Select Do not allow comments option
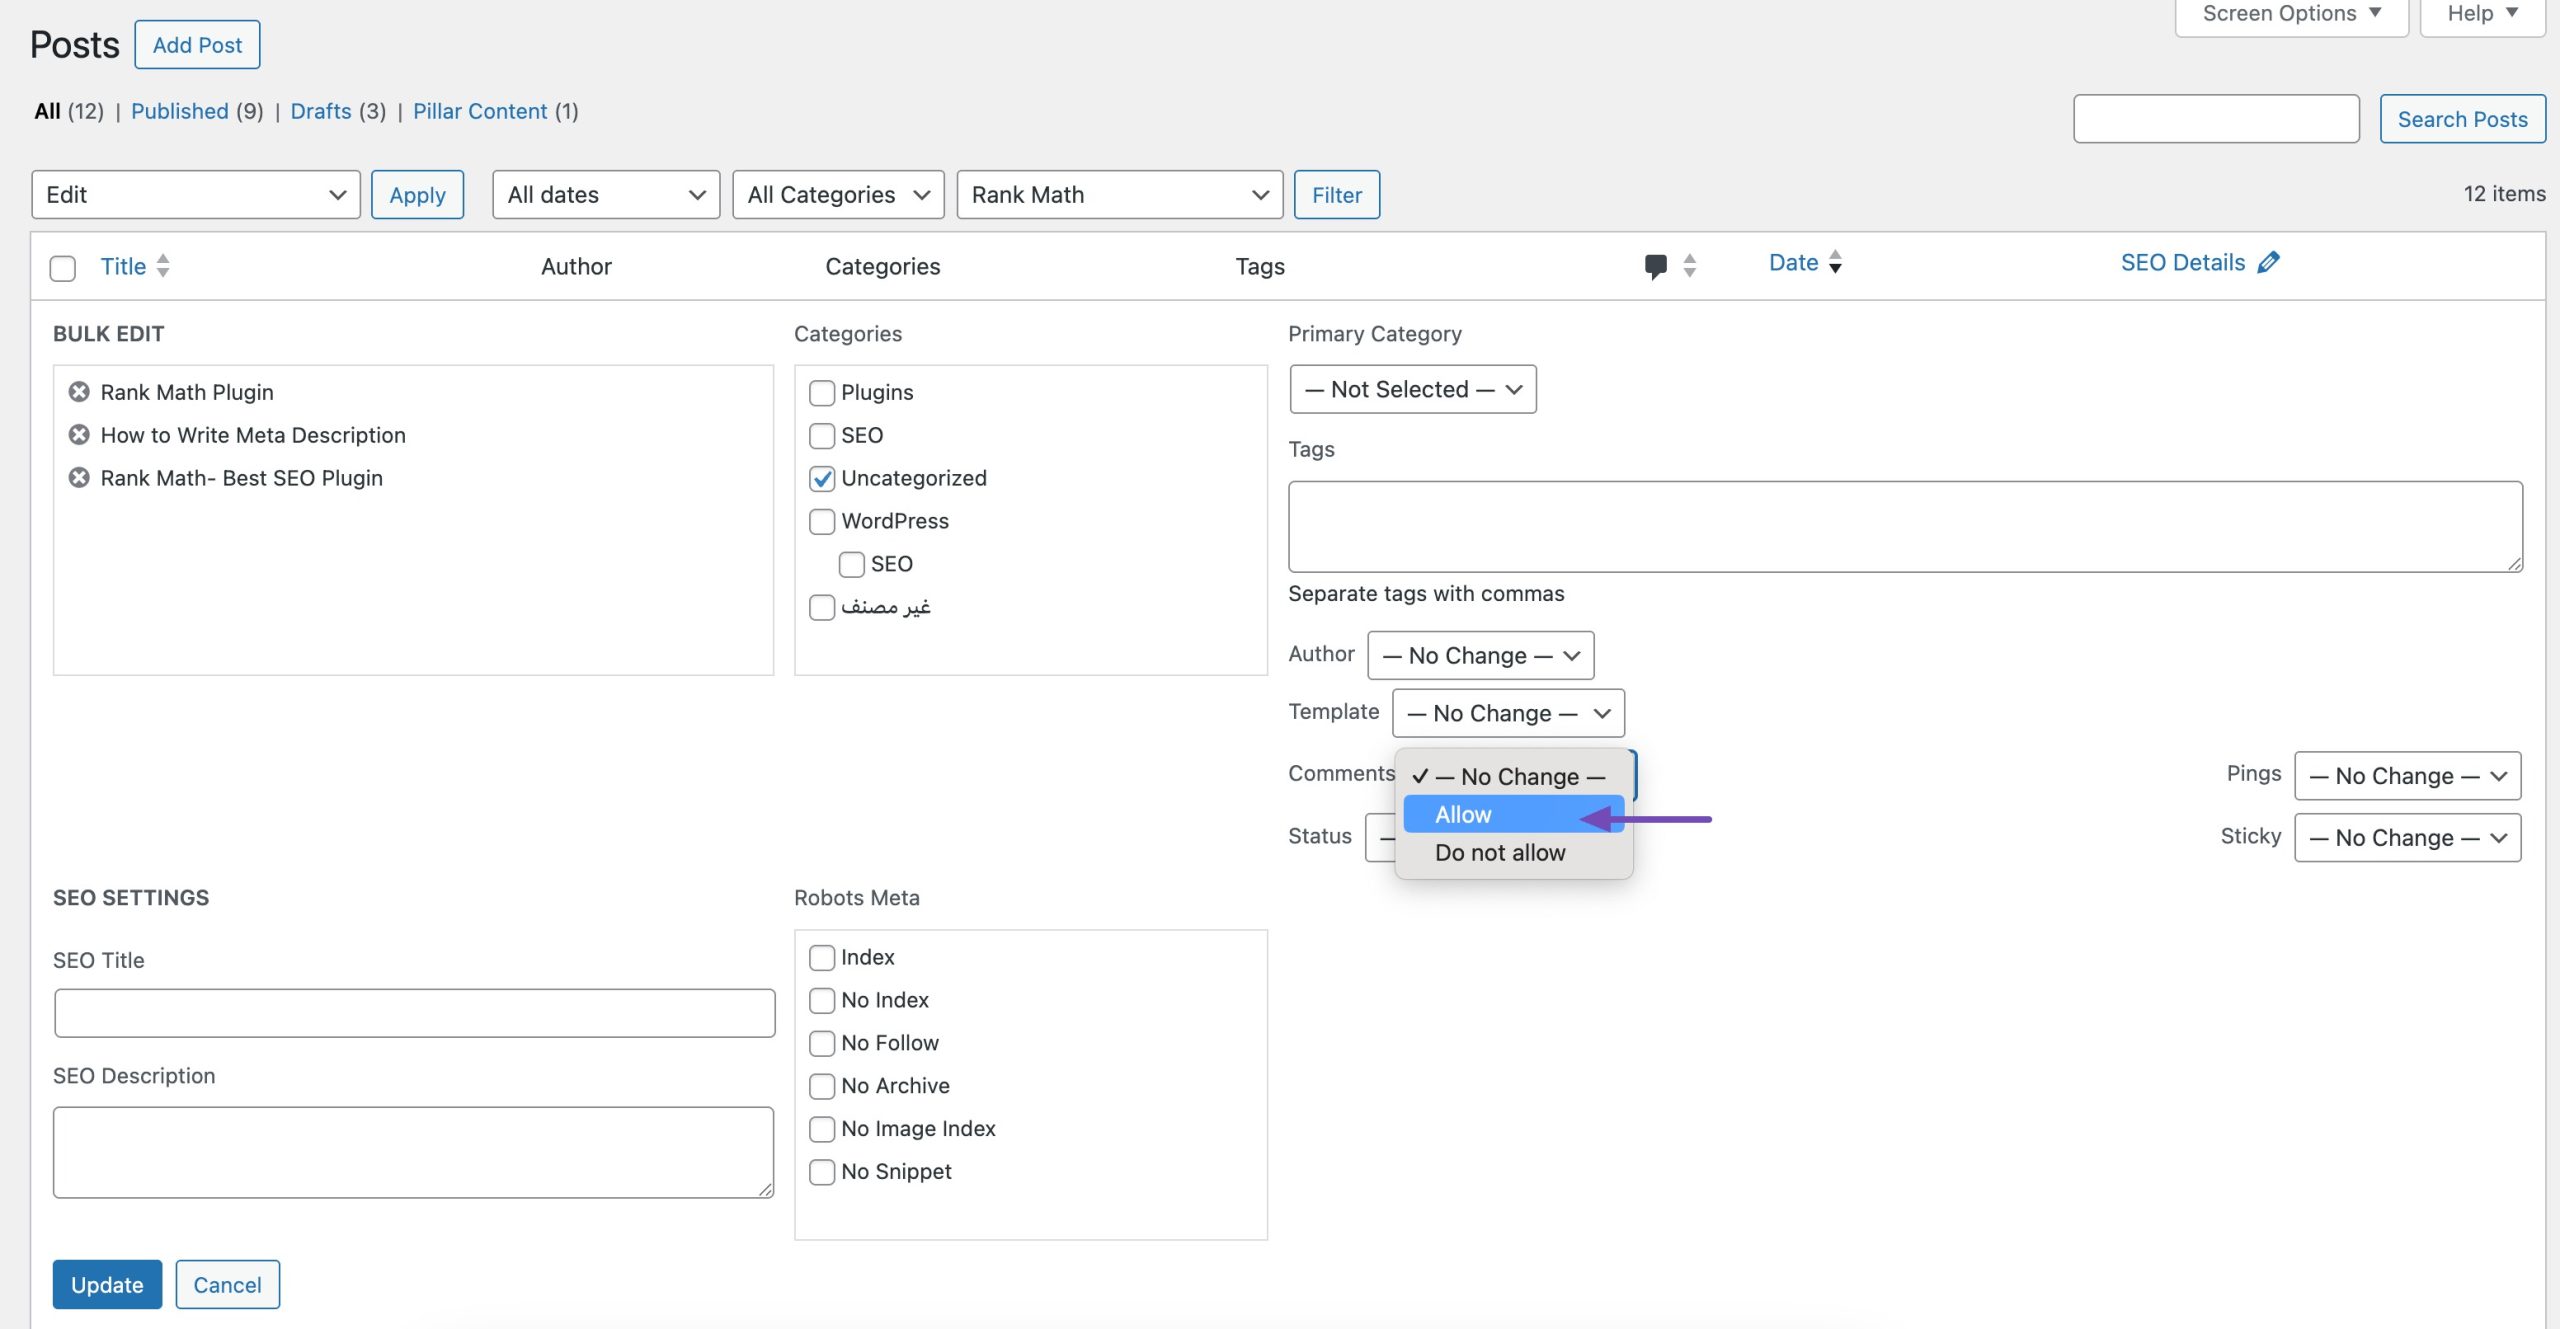The height and width of the screenshot is (1329, 2560). click(1513, 853)
